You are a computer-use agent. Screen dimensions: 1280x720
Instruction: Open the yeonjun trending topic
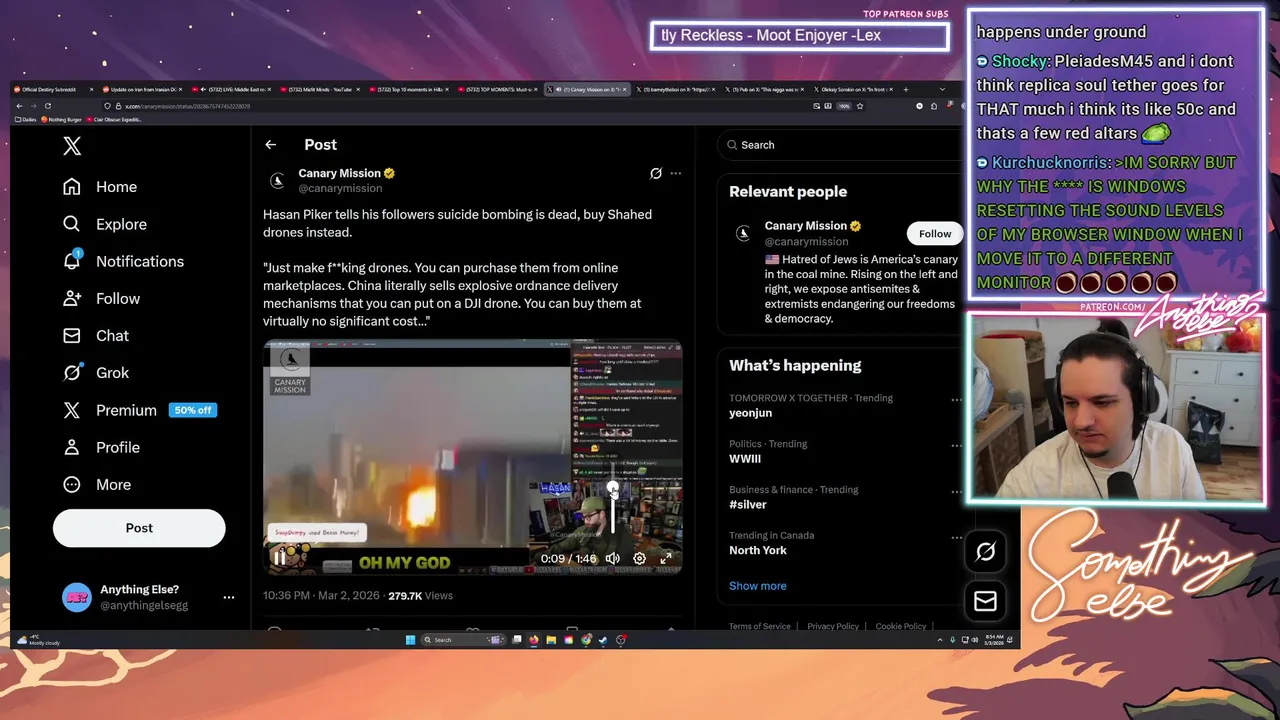[750, 413]
